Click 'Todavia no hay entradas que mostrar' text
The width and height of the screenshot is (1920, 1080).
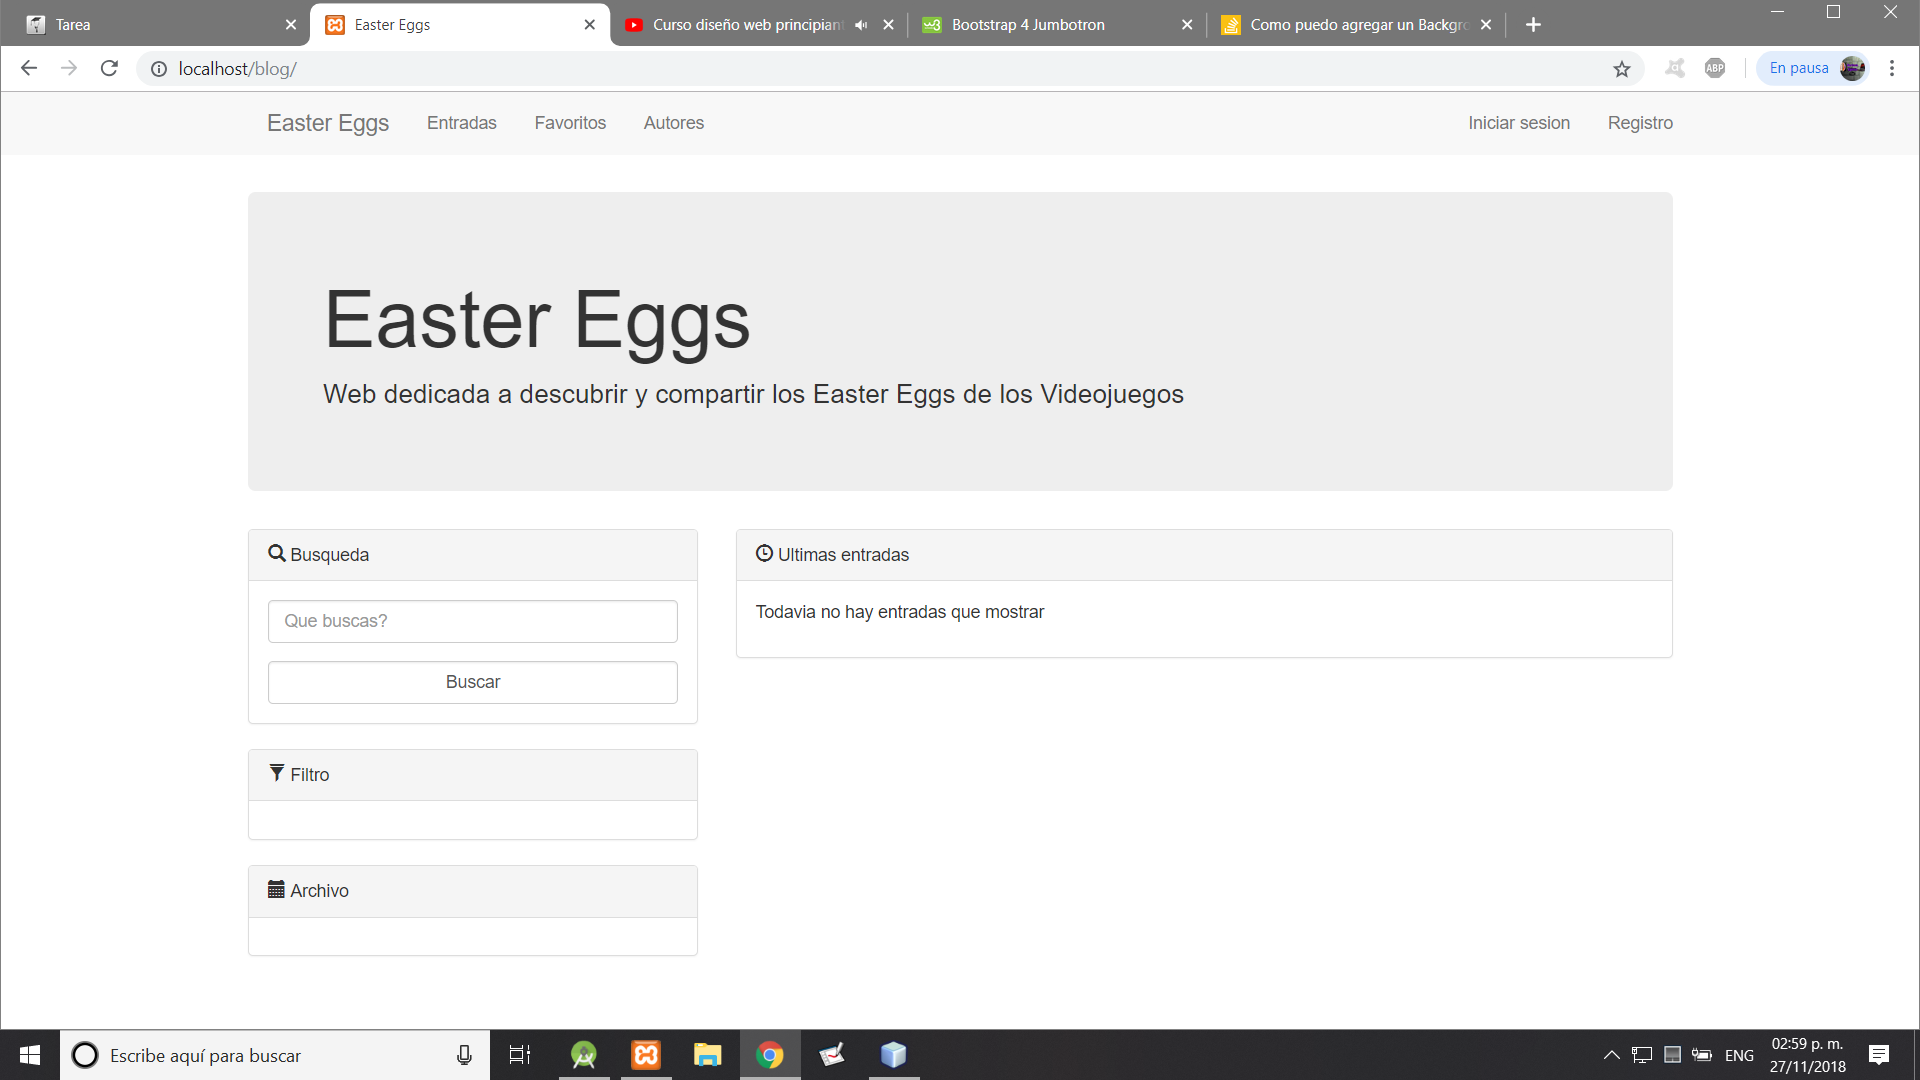pos(900,612)
